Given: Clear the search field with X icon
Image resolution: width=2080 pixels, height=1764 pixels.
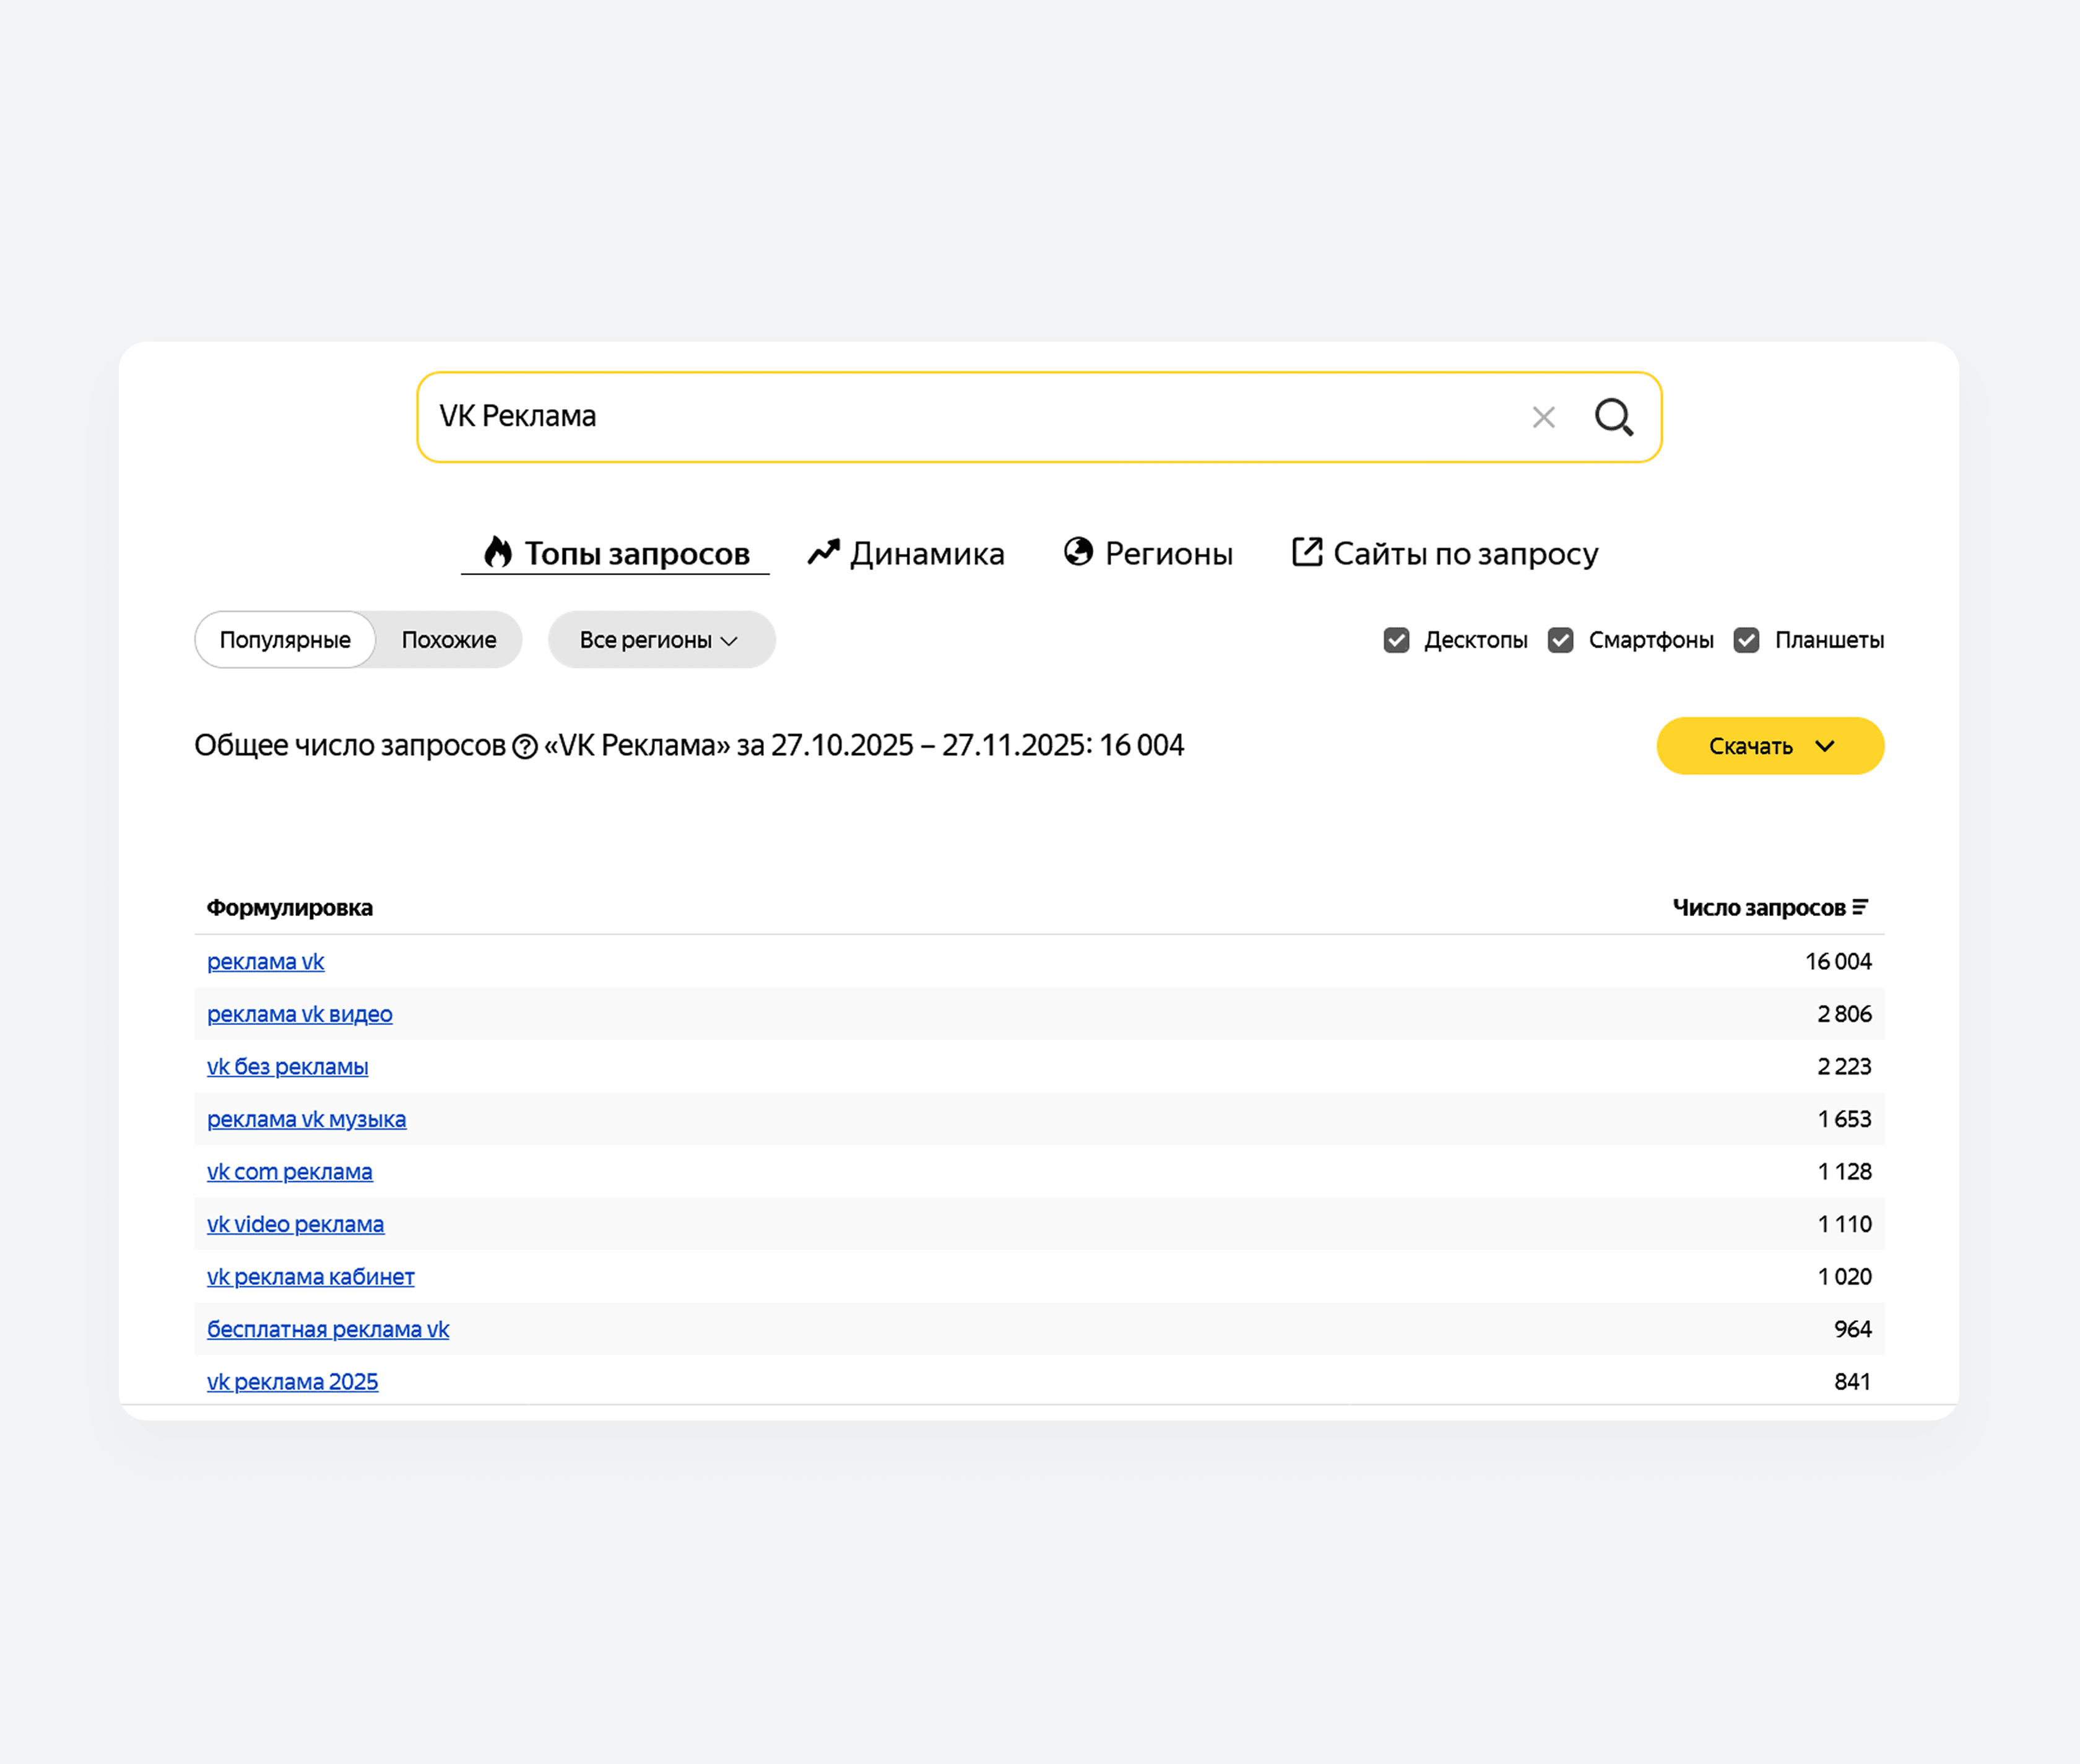Looking at the screenshot, I should coord(1543,417).
